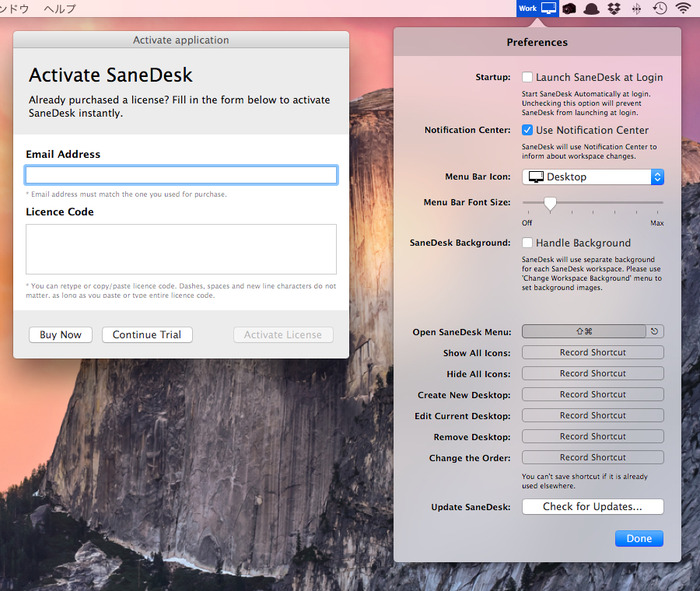
Task: Record shortcut for Remove Desktop
Action: pos(593,436)
